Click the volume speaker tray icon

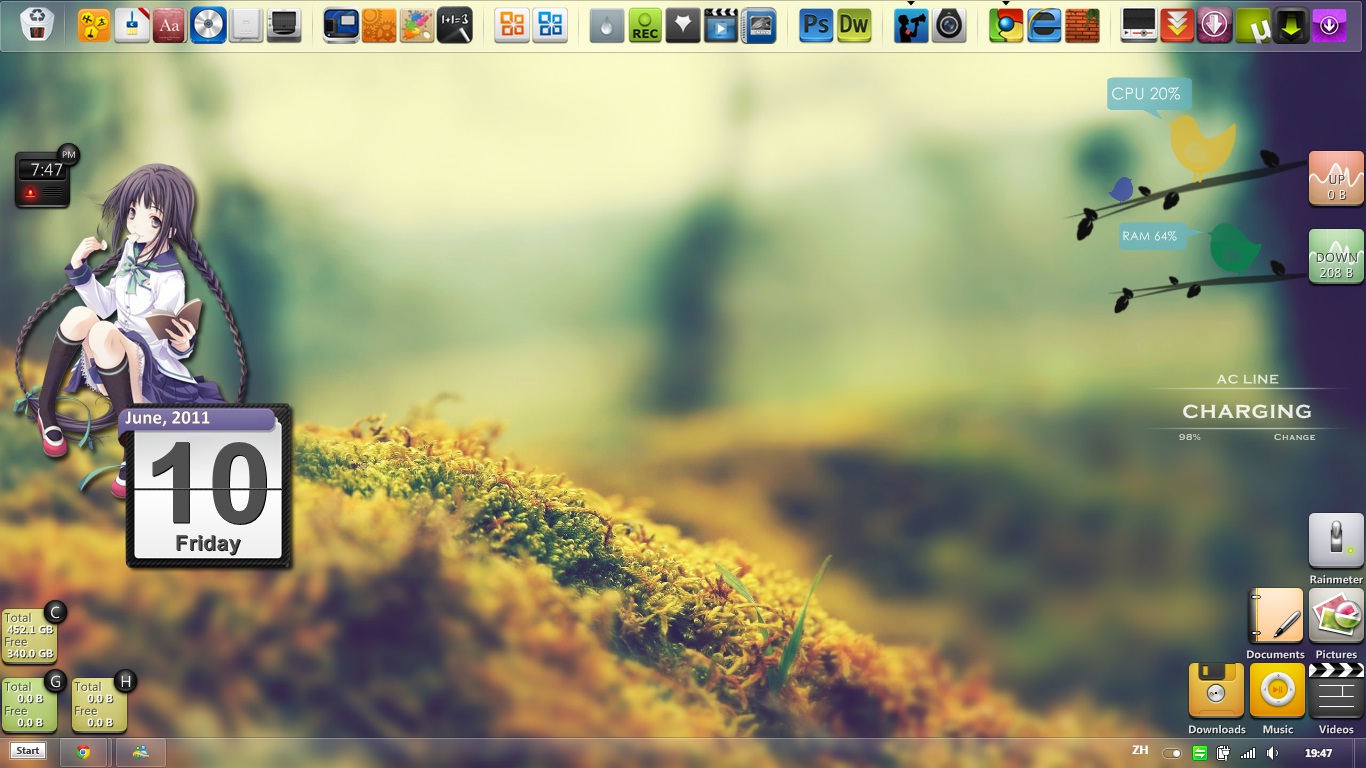click(1272, 753)
